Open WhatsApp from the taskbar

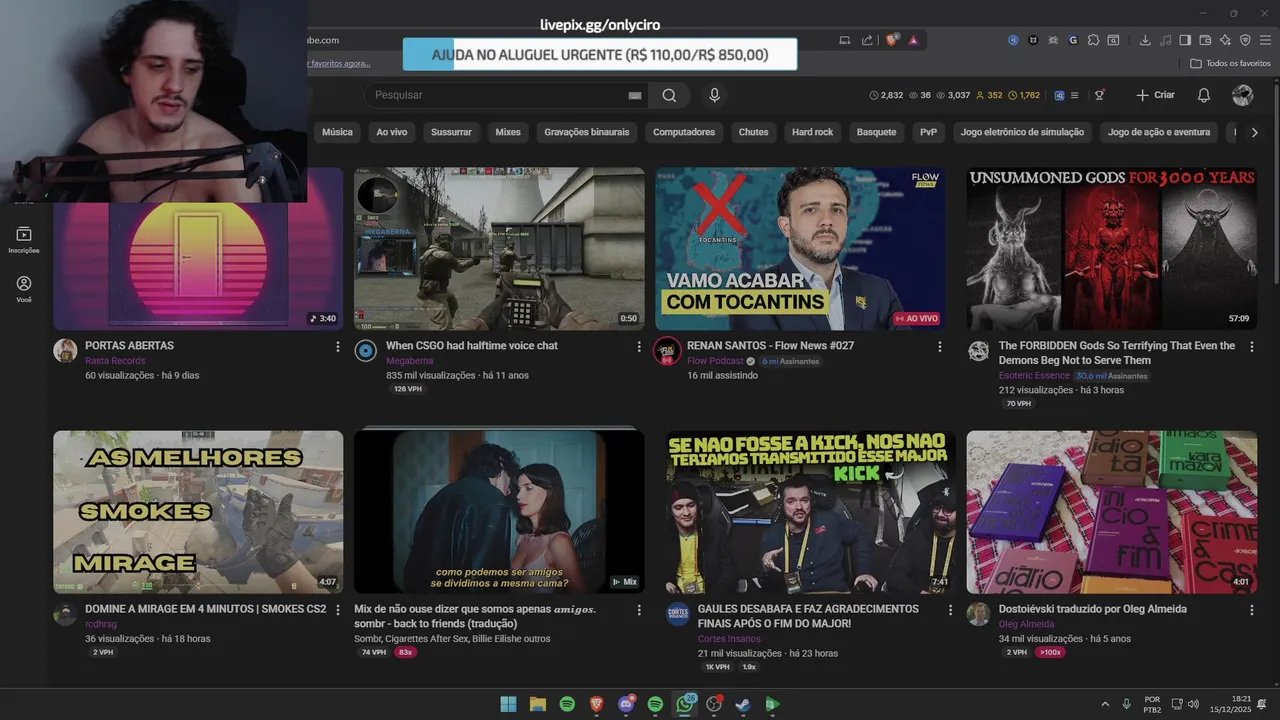click(x=685, y=704)
